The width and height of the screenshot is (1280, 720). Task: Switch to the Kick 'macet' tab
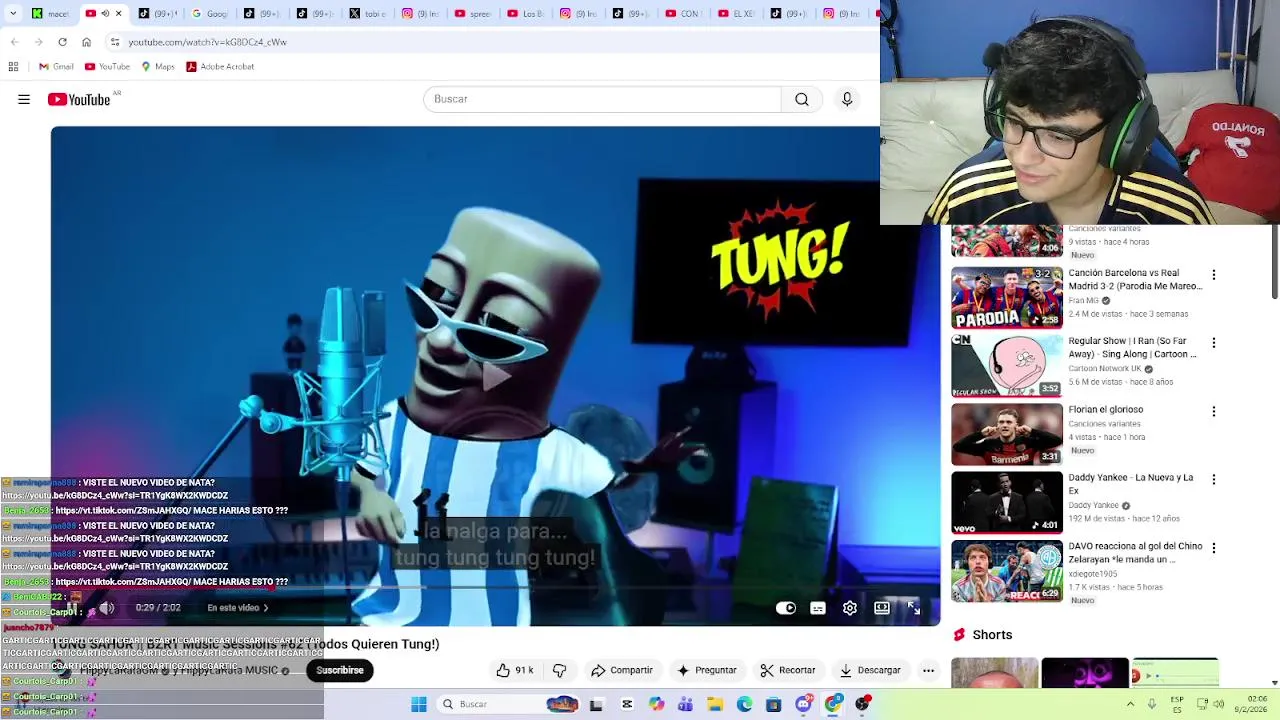[50, 13]
